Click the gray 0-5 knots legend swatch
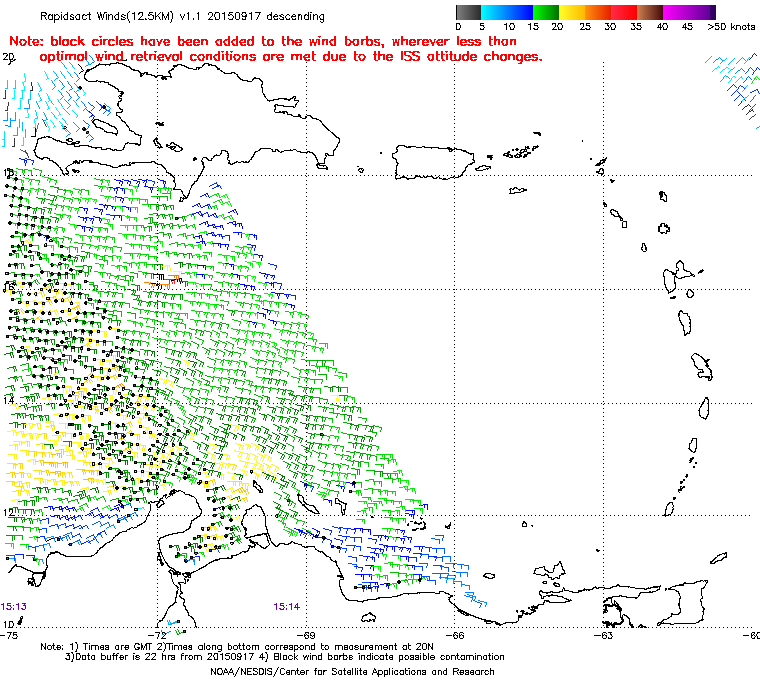 coord(468,12)
